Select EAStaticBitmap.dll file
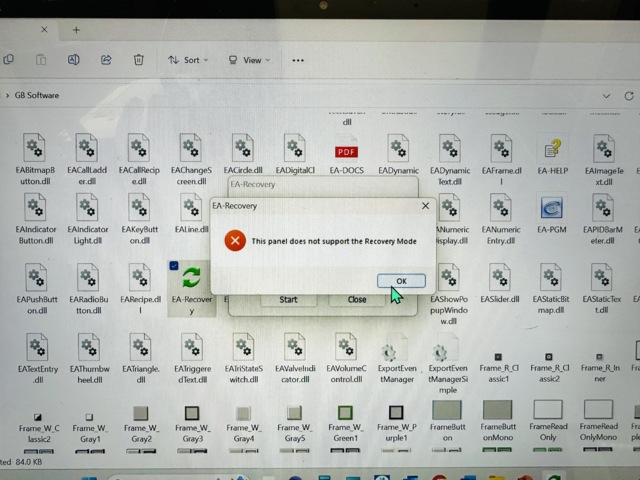640x480 pixels. (x=551, y=289)
